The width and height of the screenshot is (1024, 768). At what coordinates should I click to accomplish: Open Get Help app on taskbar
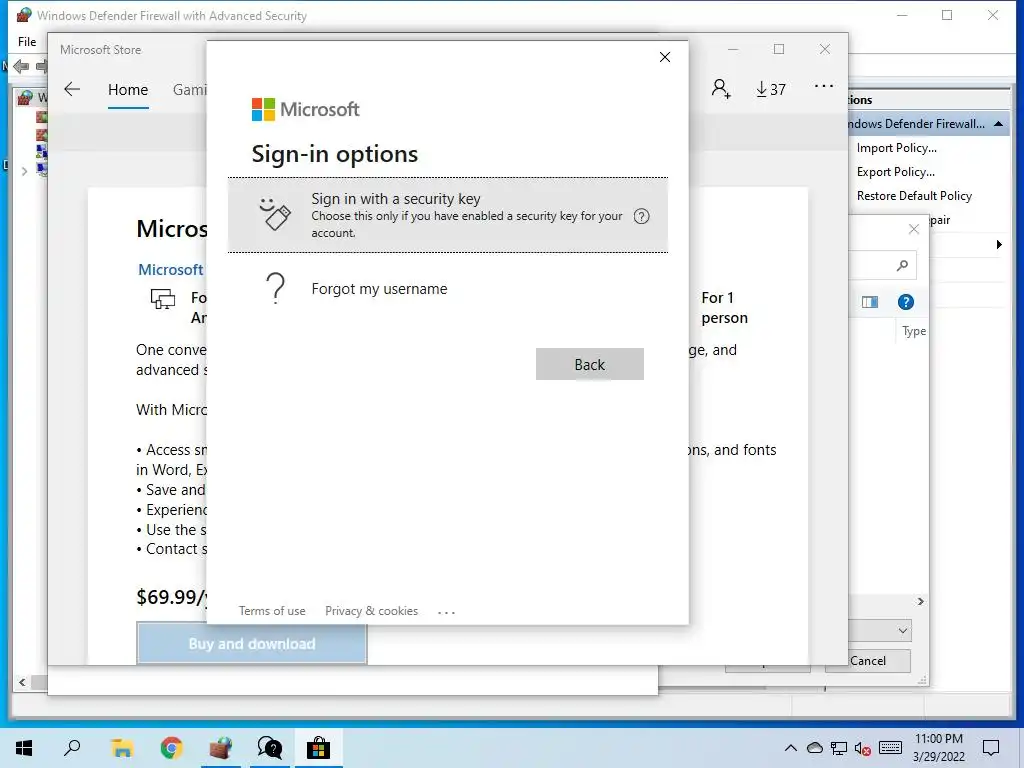[270, 748]
